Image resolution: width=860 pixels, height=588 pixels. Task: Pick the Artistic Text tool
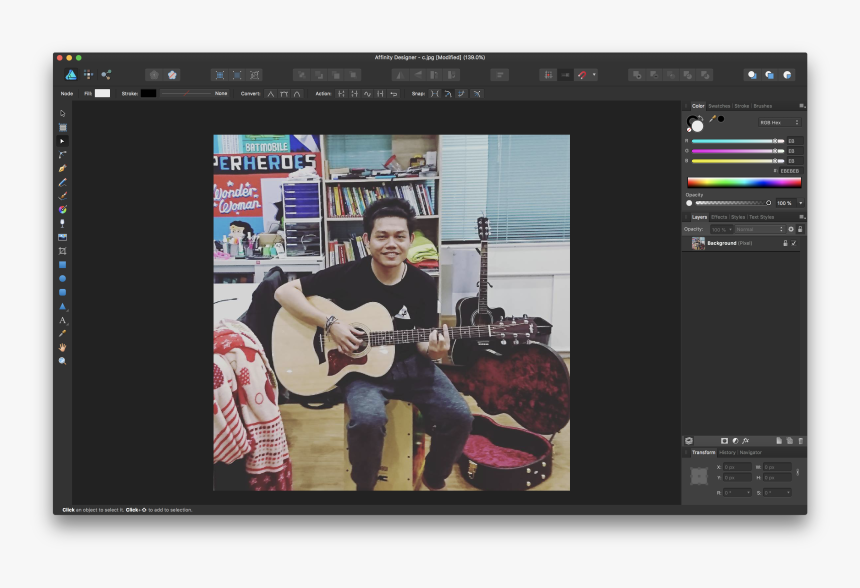[62, 320]
